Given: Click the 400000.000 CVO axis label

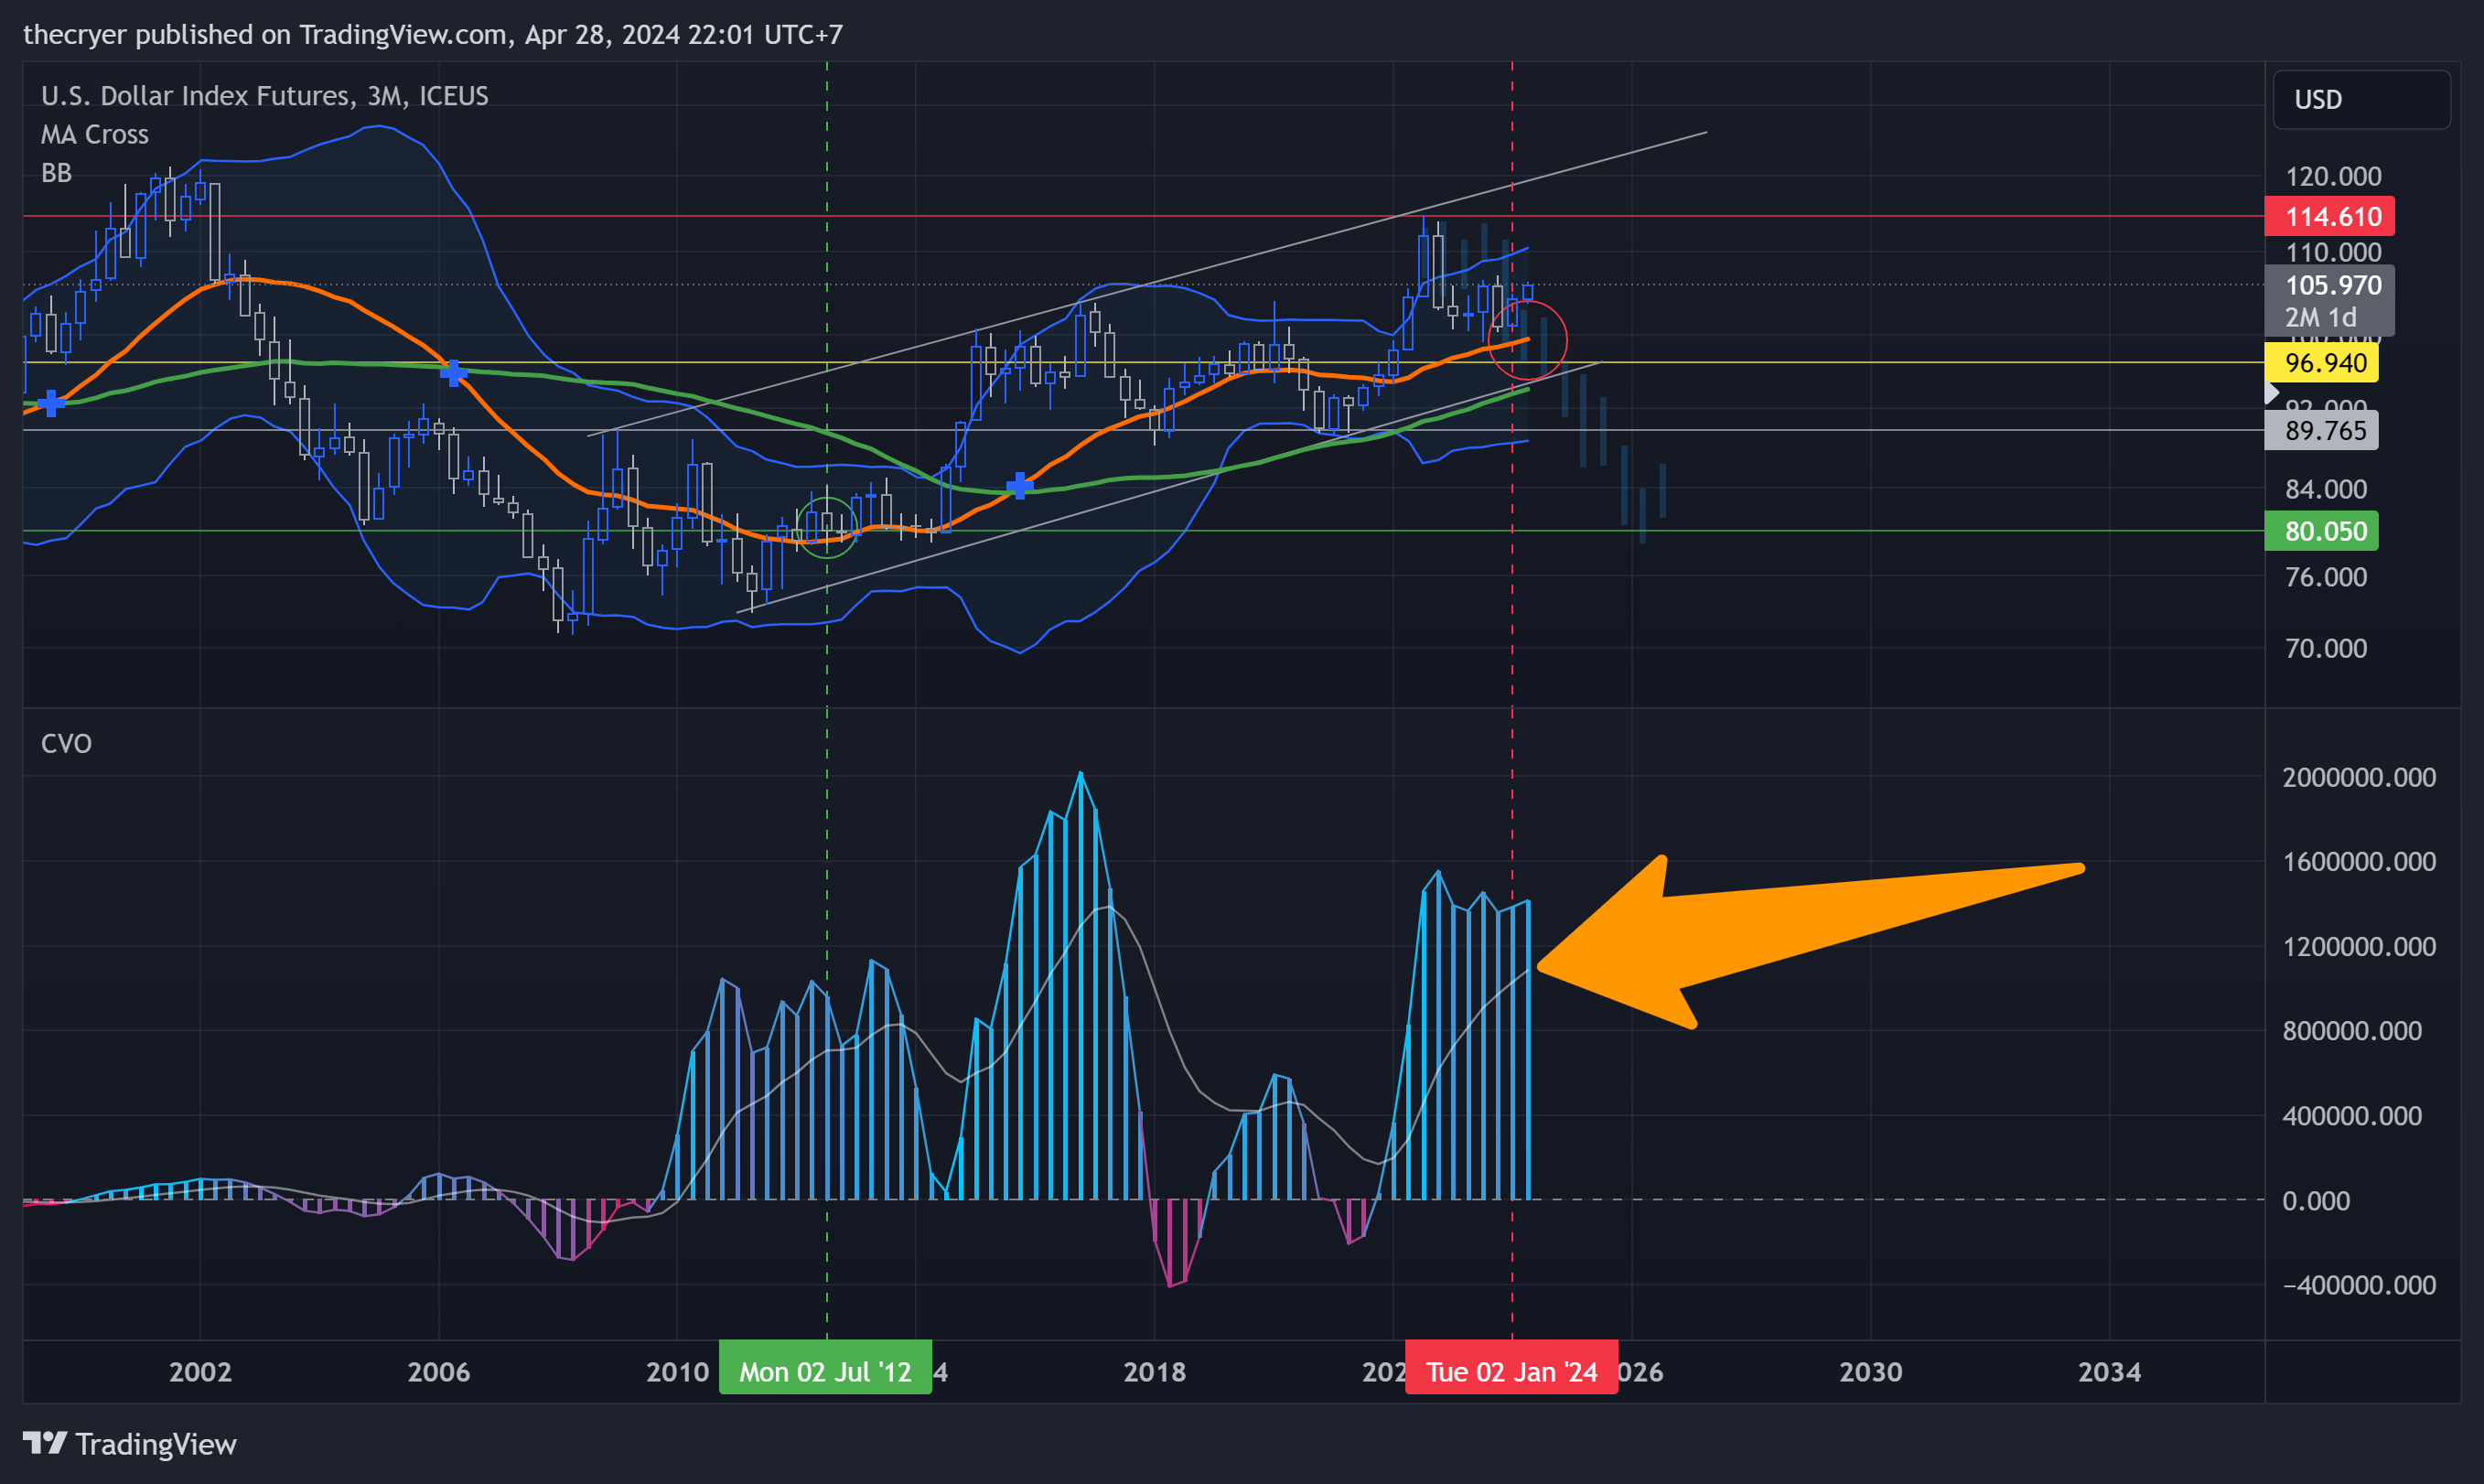Looking at the screenshot, I should tap(2352, 1115).
